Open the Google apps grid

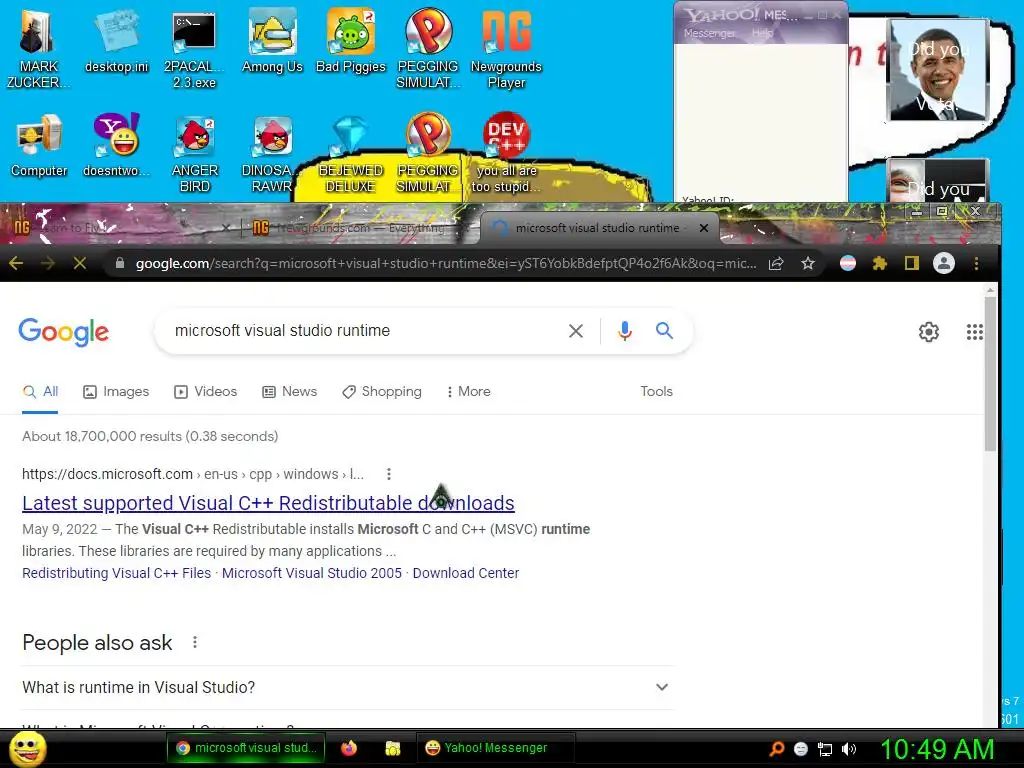point(974,332)
